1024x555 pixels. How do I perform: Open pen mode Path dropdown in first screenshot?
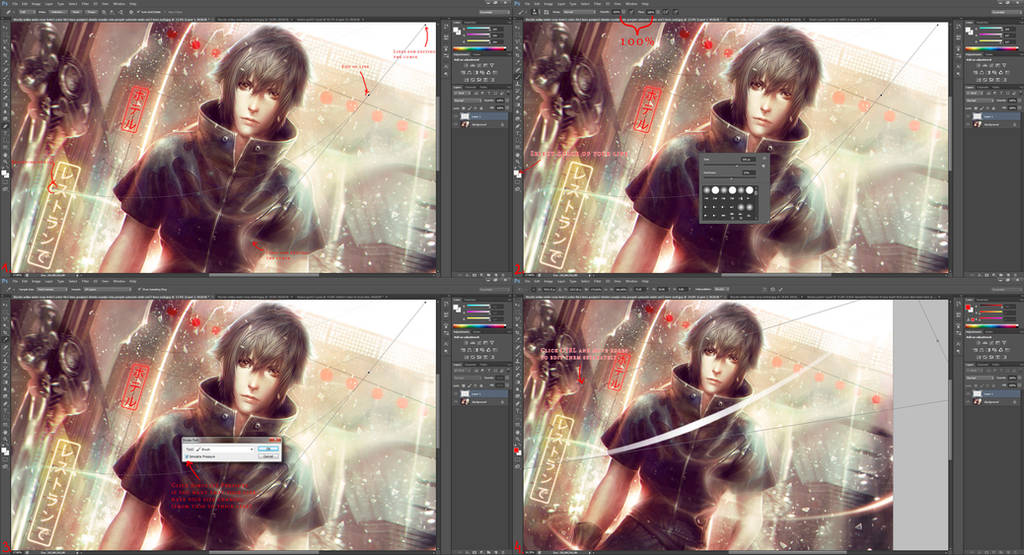point(27,12)
